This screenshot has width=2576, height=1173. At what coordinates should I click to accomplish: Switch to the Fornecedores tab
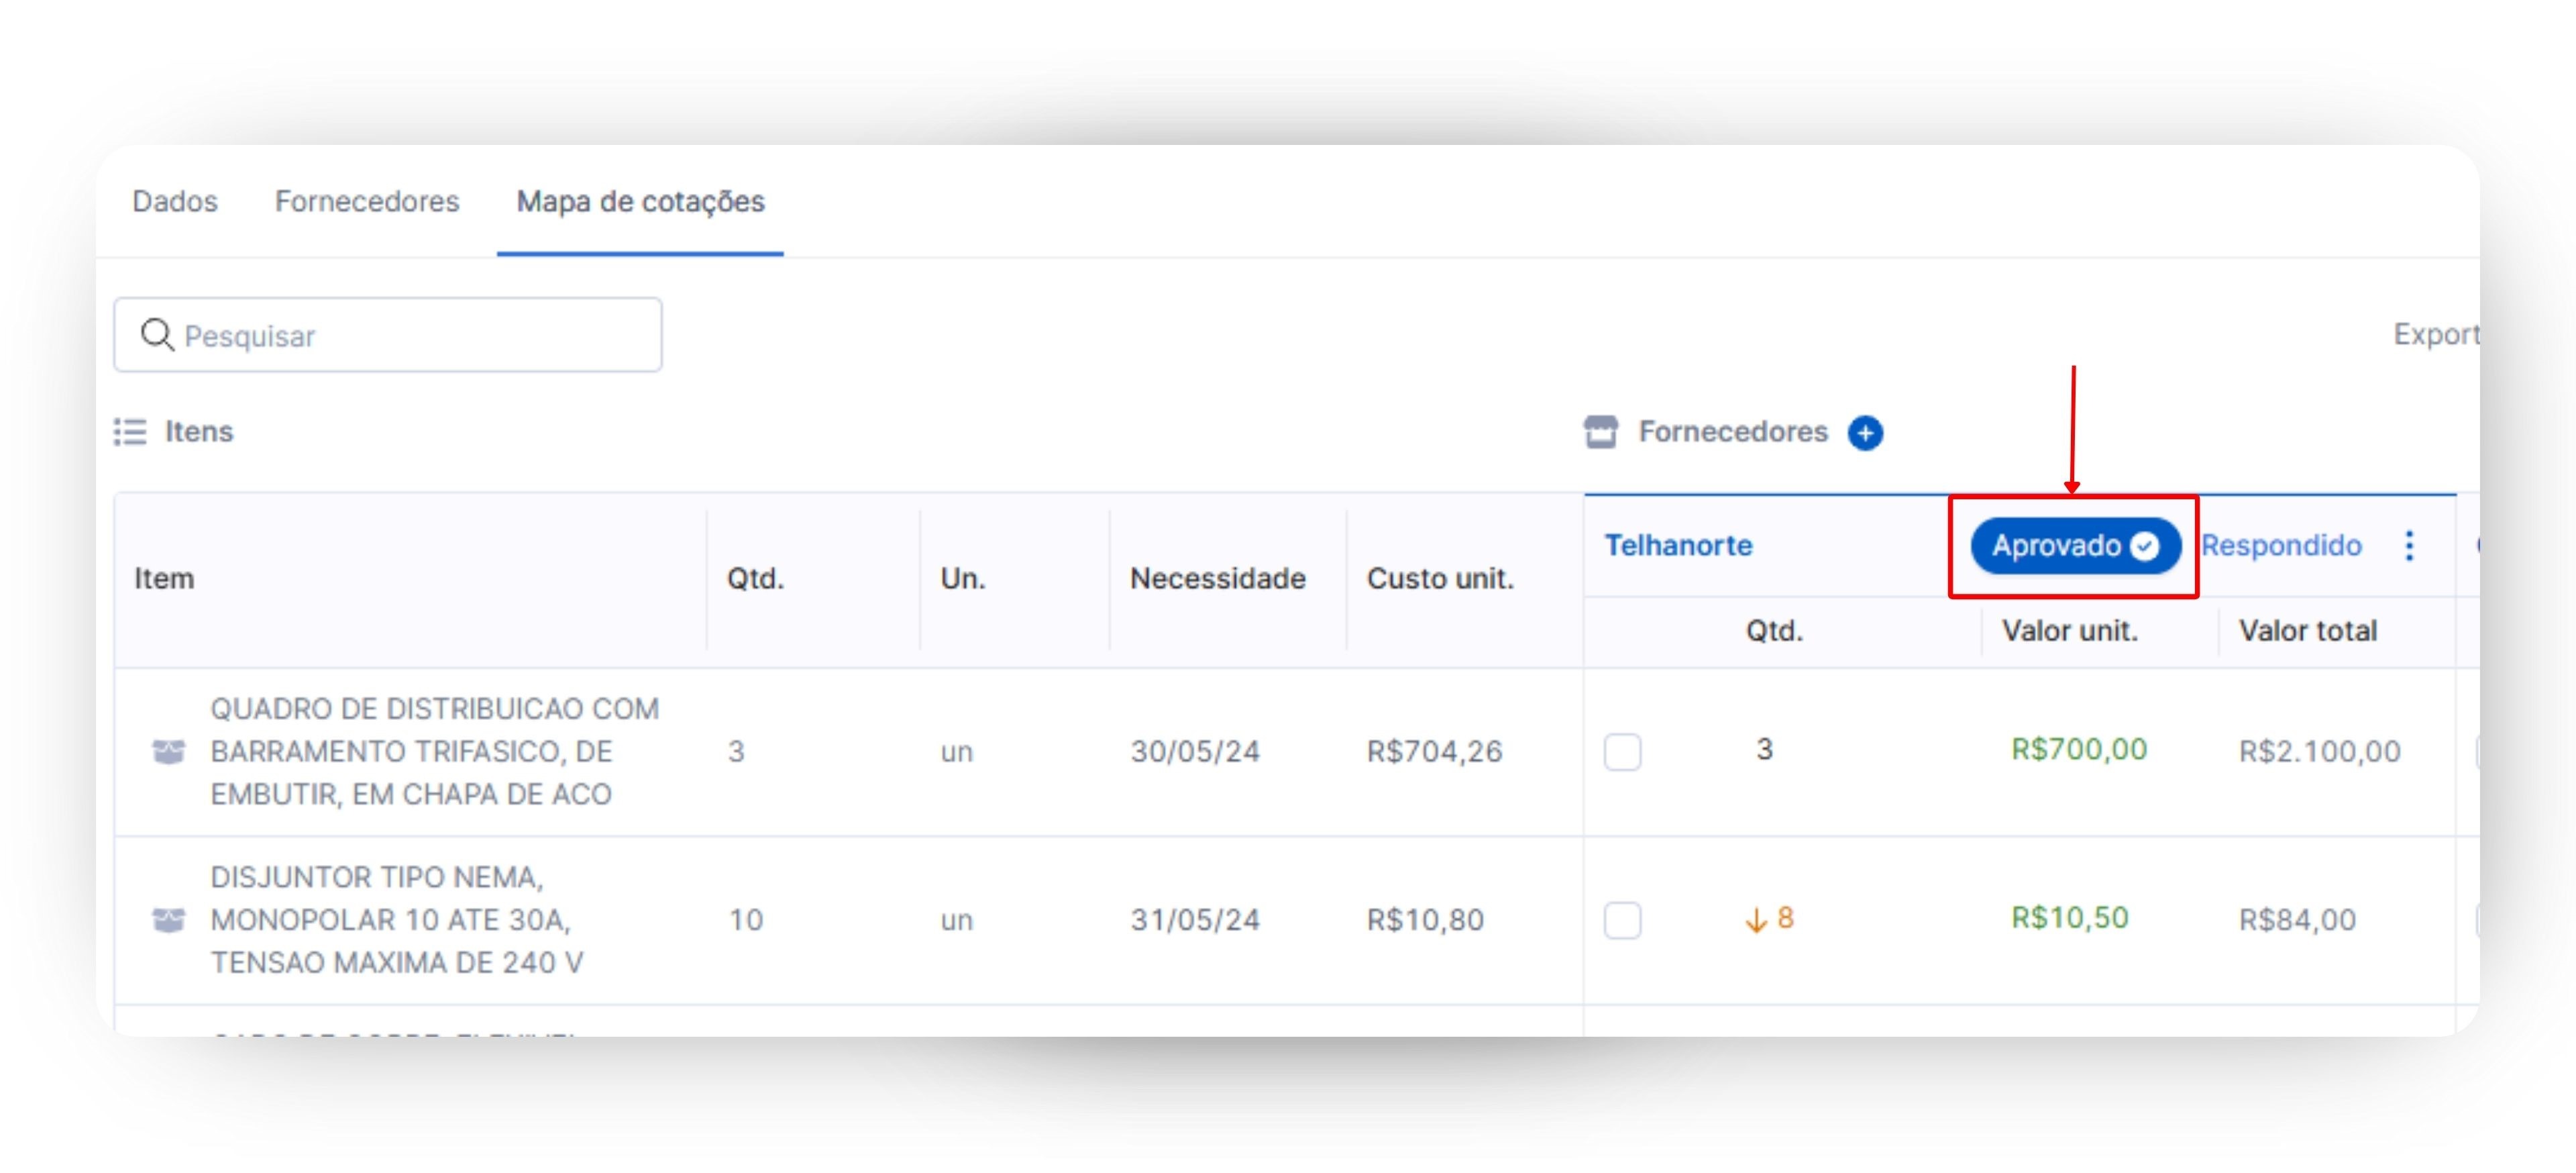coord(367,201)
